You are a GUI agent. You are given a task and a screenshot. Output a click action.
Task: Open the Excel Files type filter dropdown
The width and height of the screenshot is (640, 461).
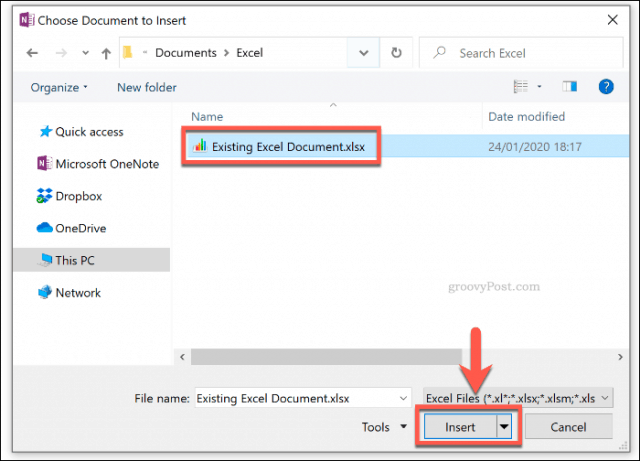point(518,398)
